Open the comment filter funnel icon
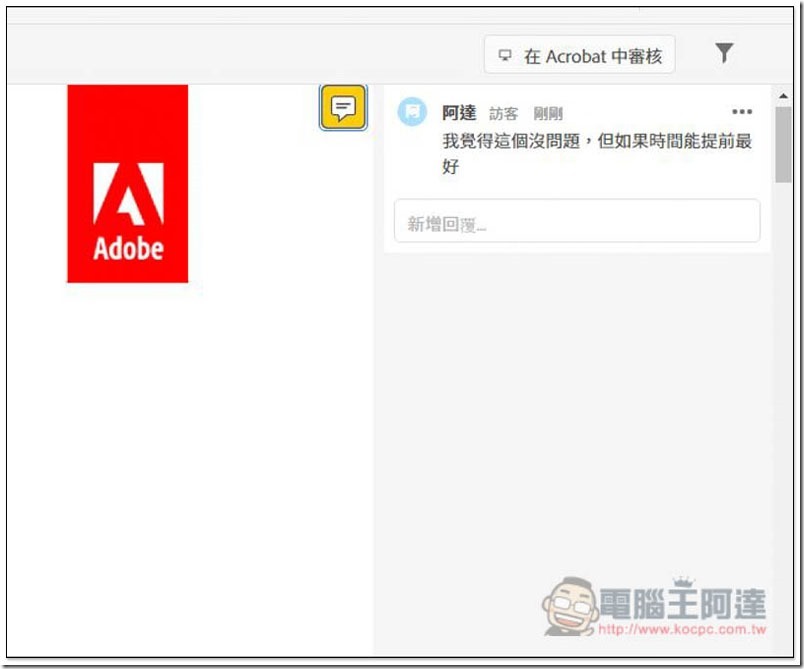The width and height of the screenshot is (804, 669). 724,53
